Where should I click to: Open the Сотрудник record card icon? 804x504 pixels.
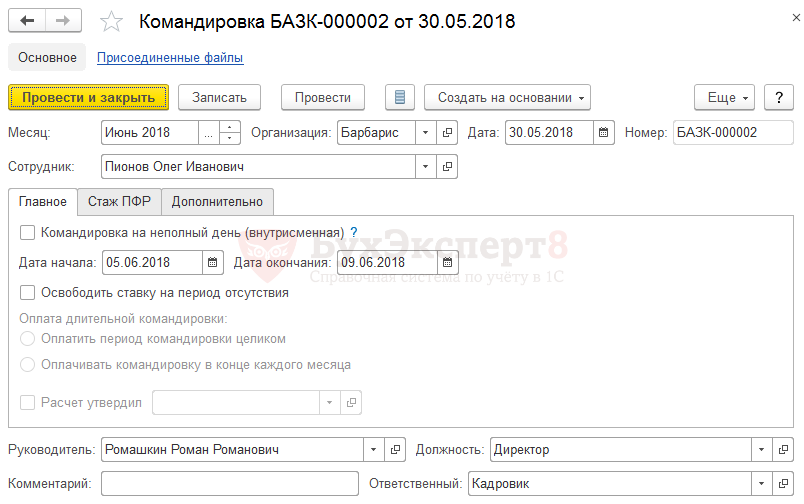click(x=447, y=166)
